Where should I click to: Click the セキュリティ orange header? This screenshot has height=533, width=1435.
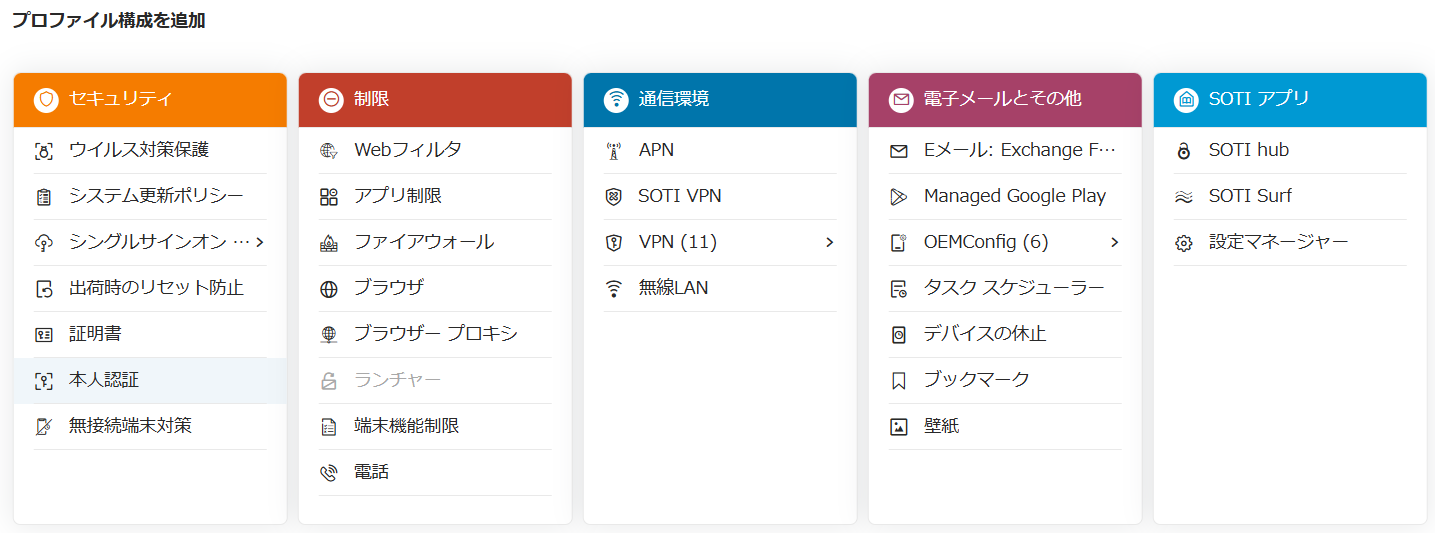coord(150,100)
